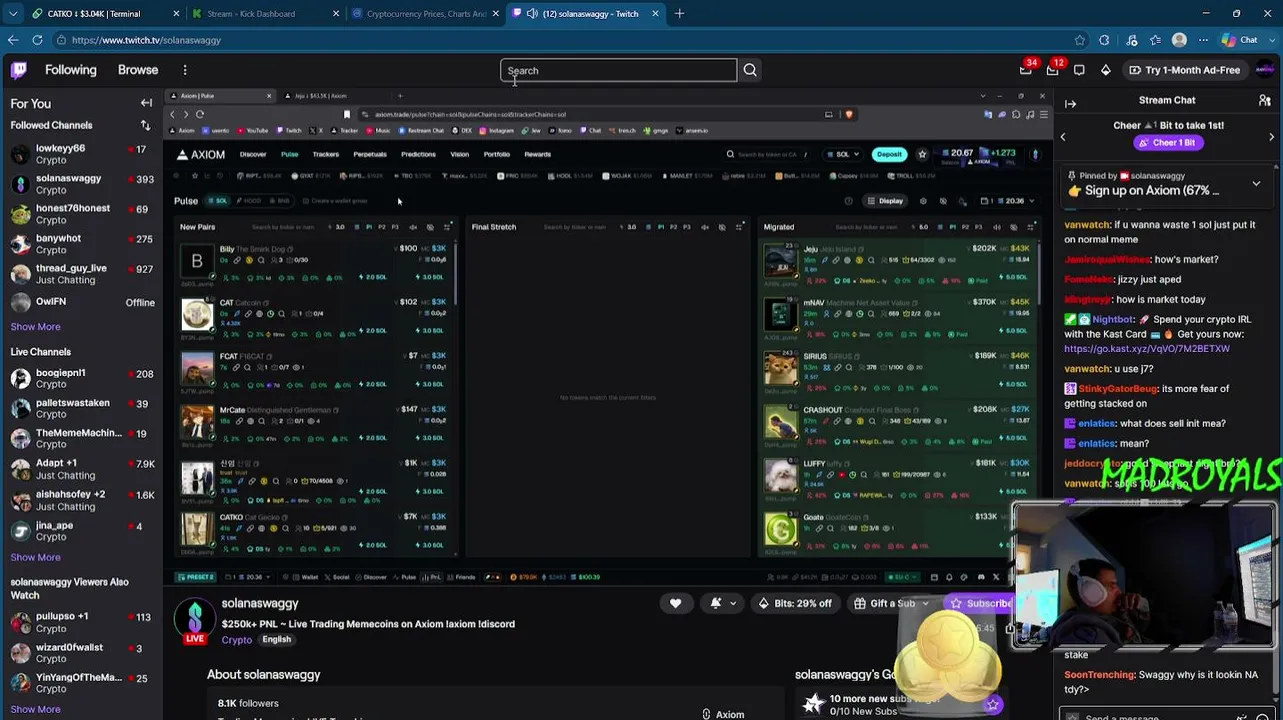Show more followed channels
Image resolution: width=1283 pixels, height=720 pixels.
pyautogui.click(x=35, y=326)
